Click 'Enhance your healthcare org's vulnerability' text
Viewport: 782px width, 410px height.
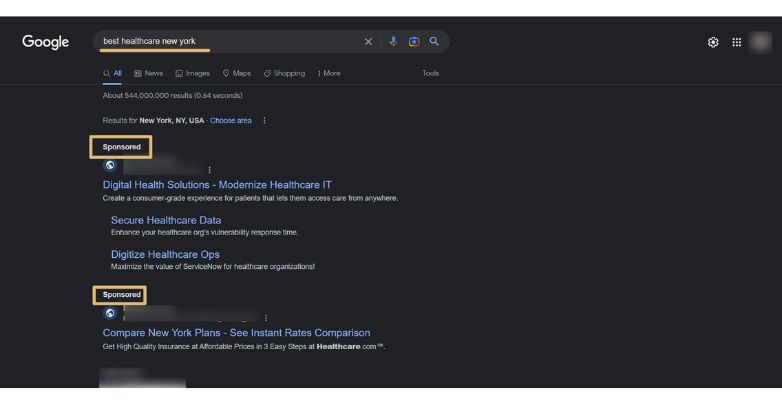click(x=204, y=232)
